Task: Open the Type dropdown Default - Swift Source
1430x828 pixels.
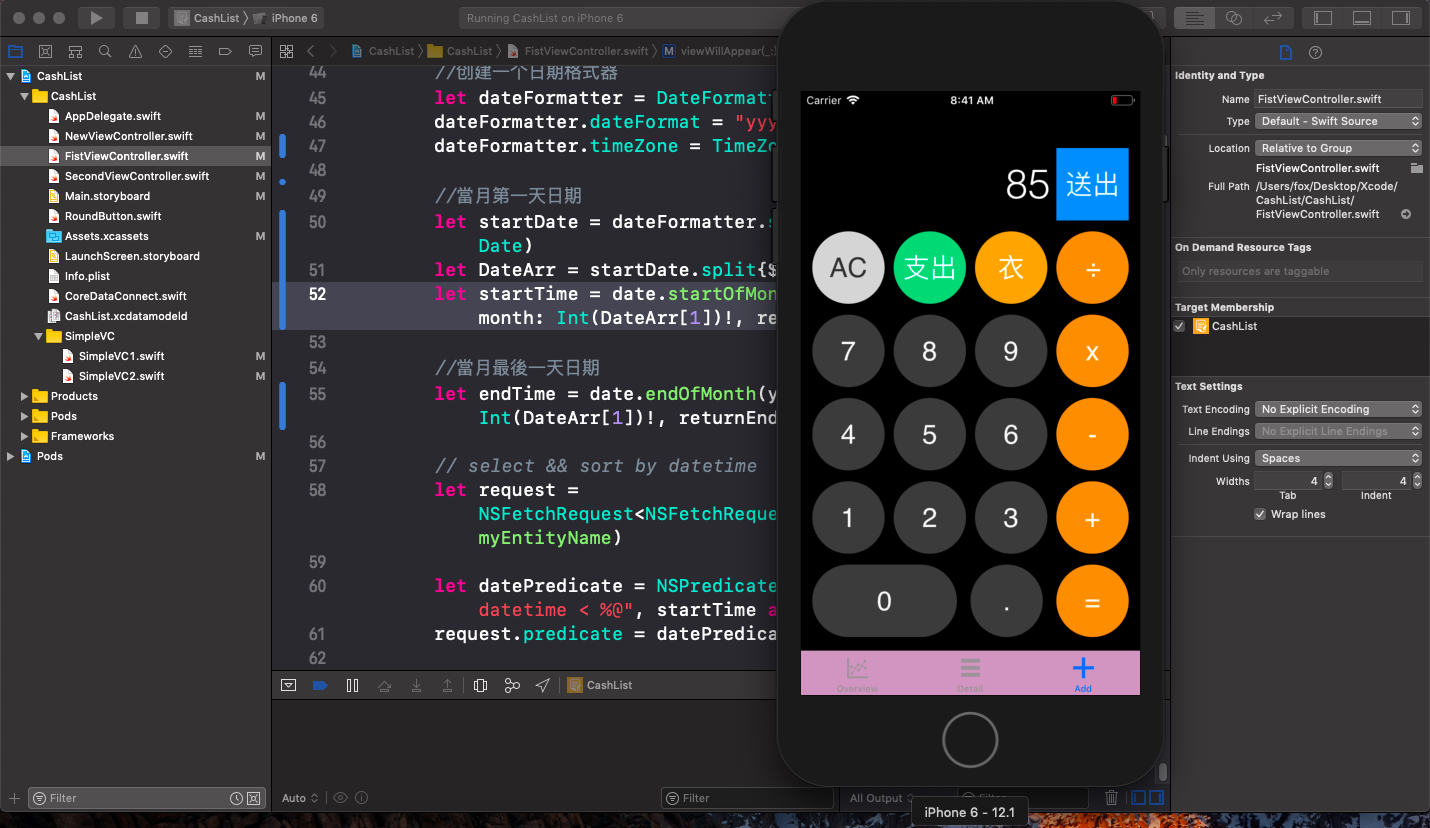Action: (1339, 121)
